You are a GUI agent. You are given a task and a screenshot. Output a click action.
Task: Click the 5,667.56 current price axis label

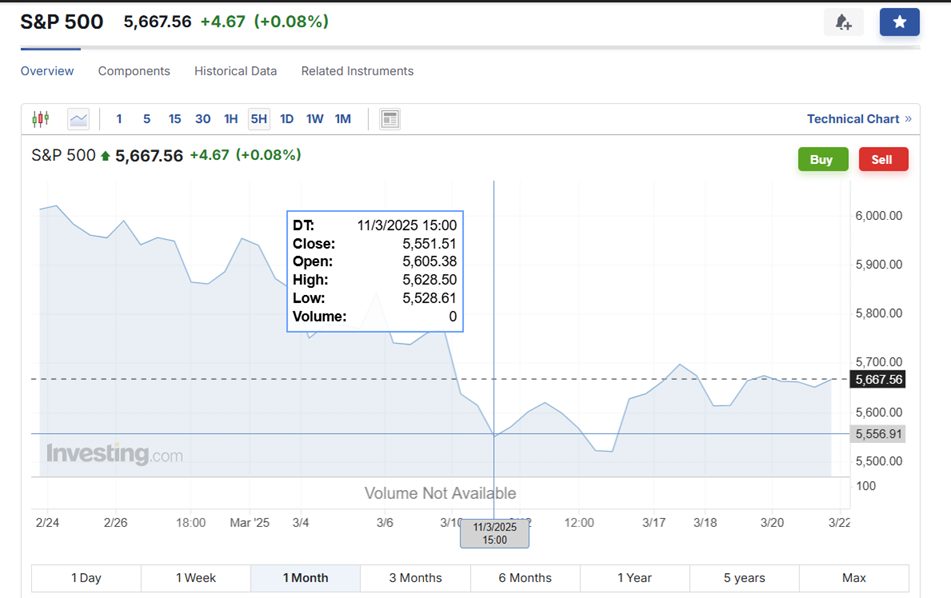coord(878,380)
